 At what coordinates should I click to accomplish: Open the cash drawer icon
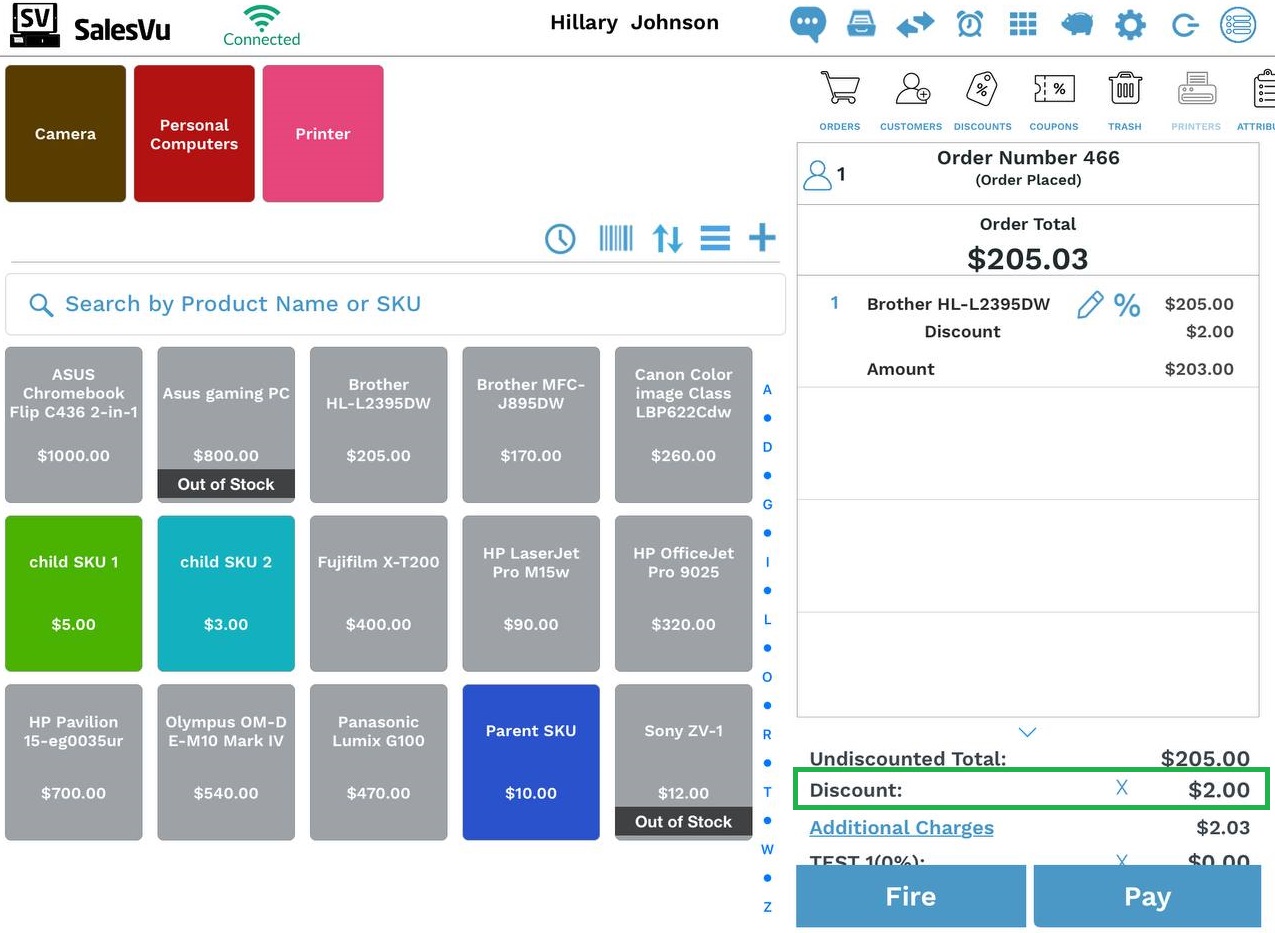coord(862,23)
